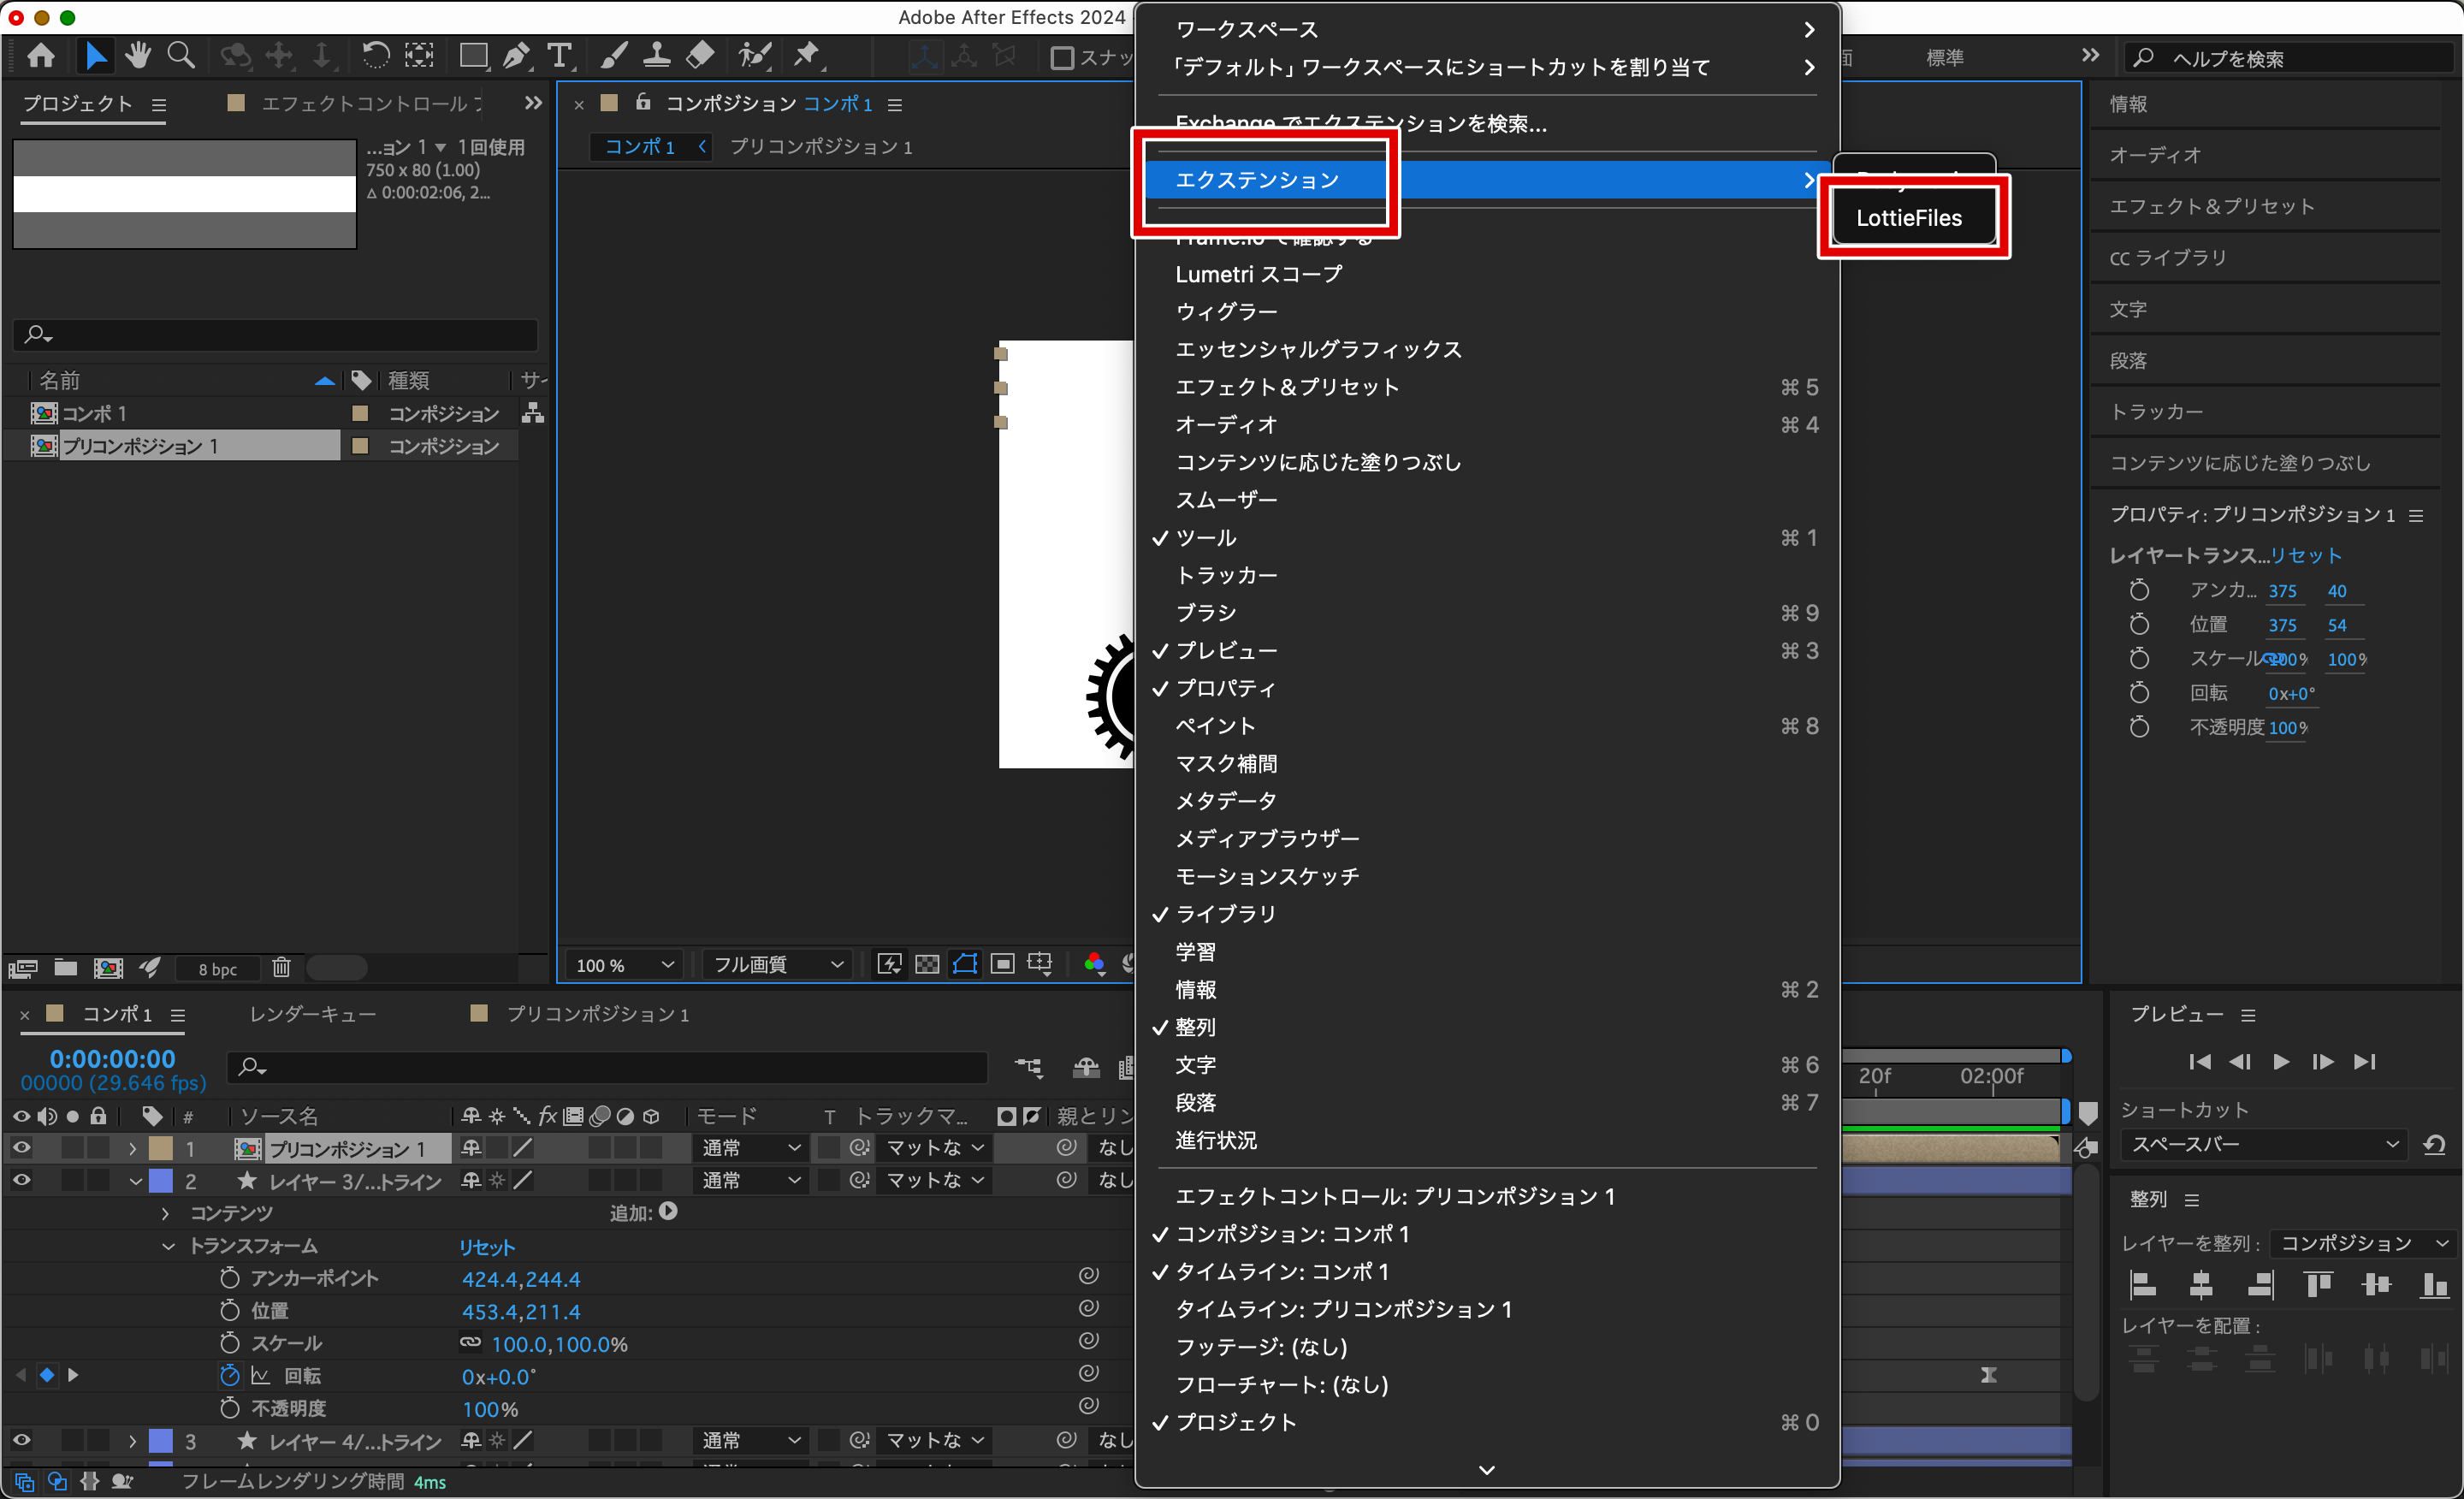
Task: Choose LottieFiles from the extension submenu
Action: (x=1908, y=218)
